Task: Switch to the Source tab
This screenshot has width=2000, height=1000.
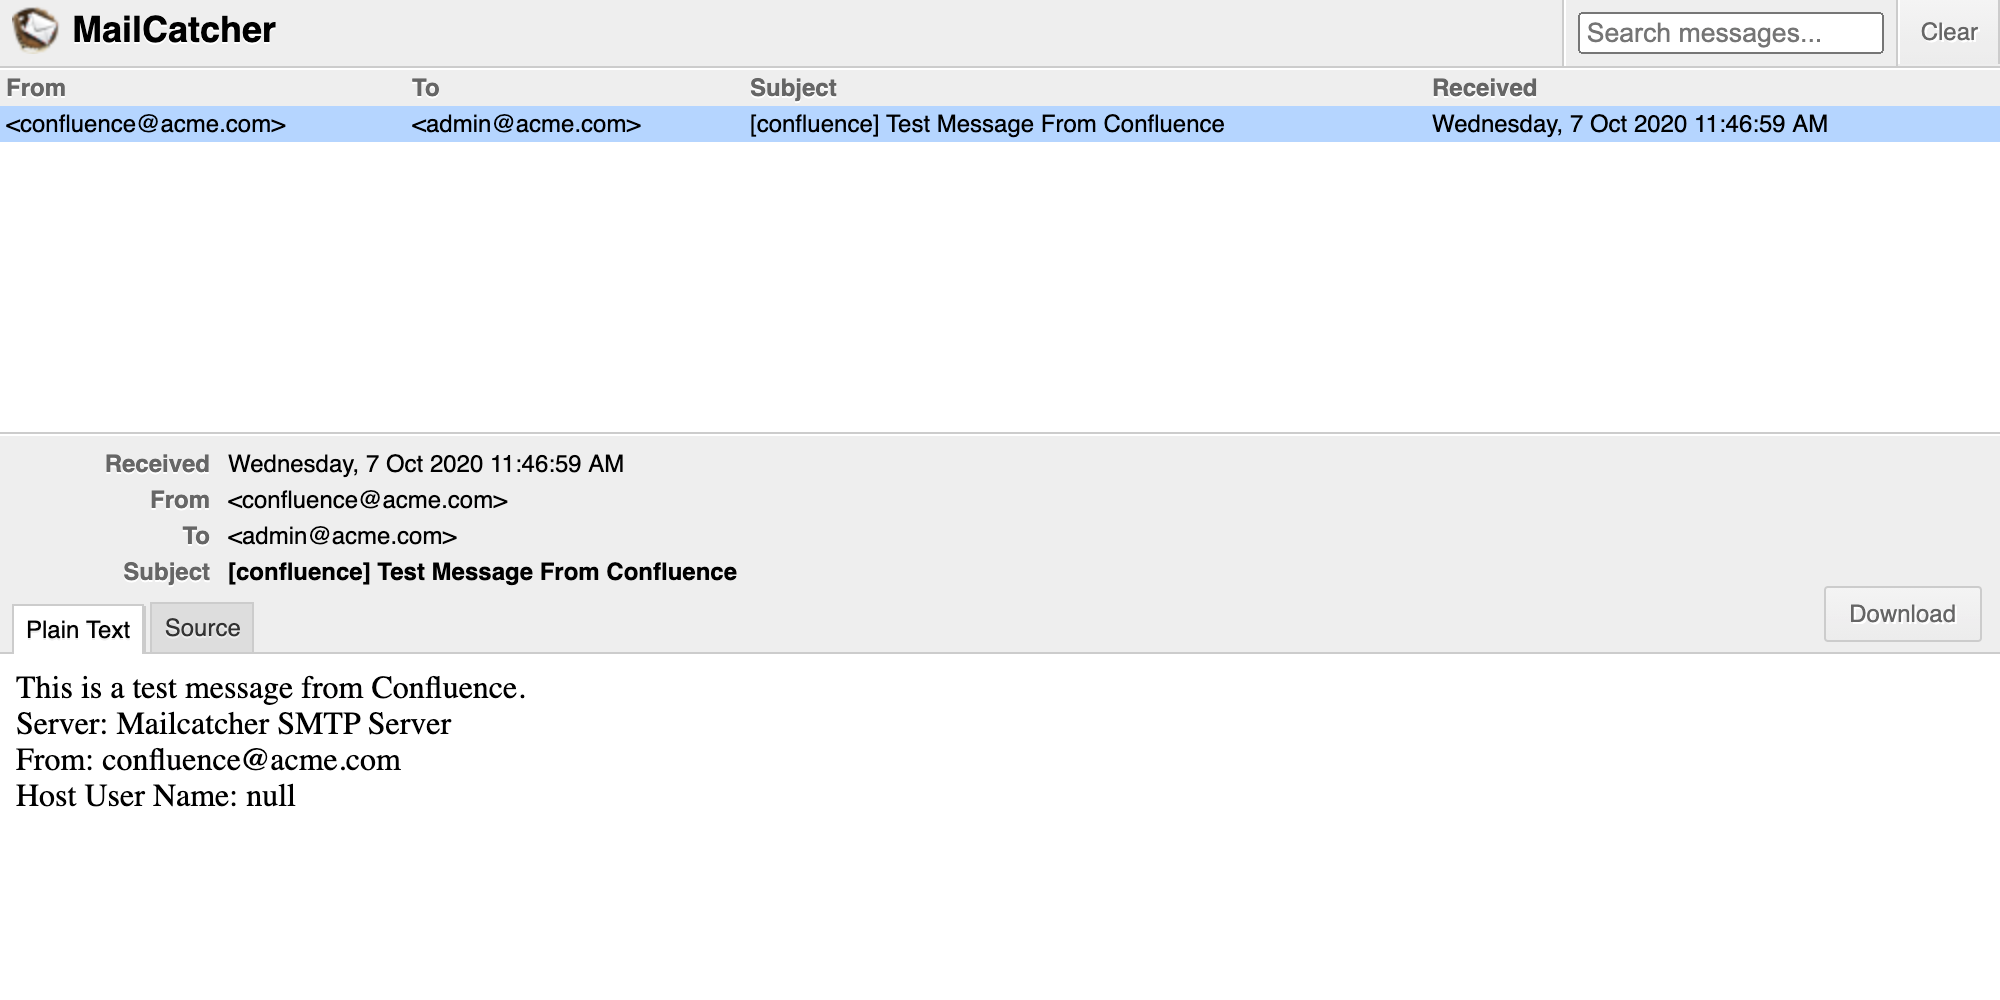Action: [x=202, y=628]
